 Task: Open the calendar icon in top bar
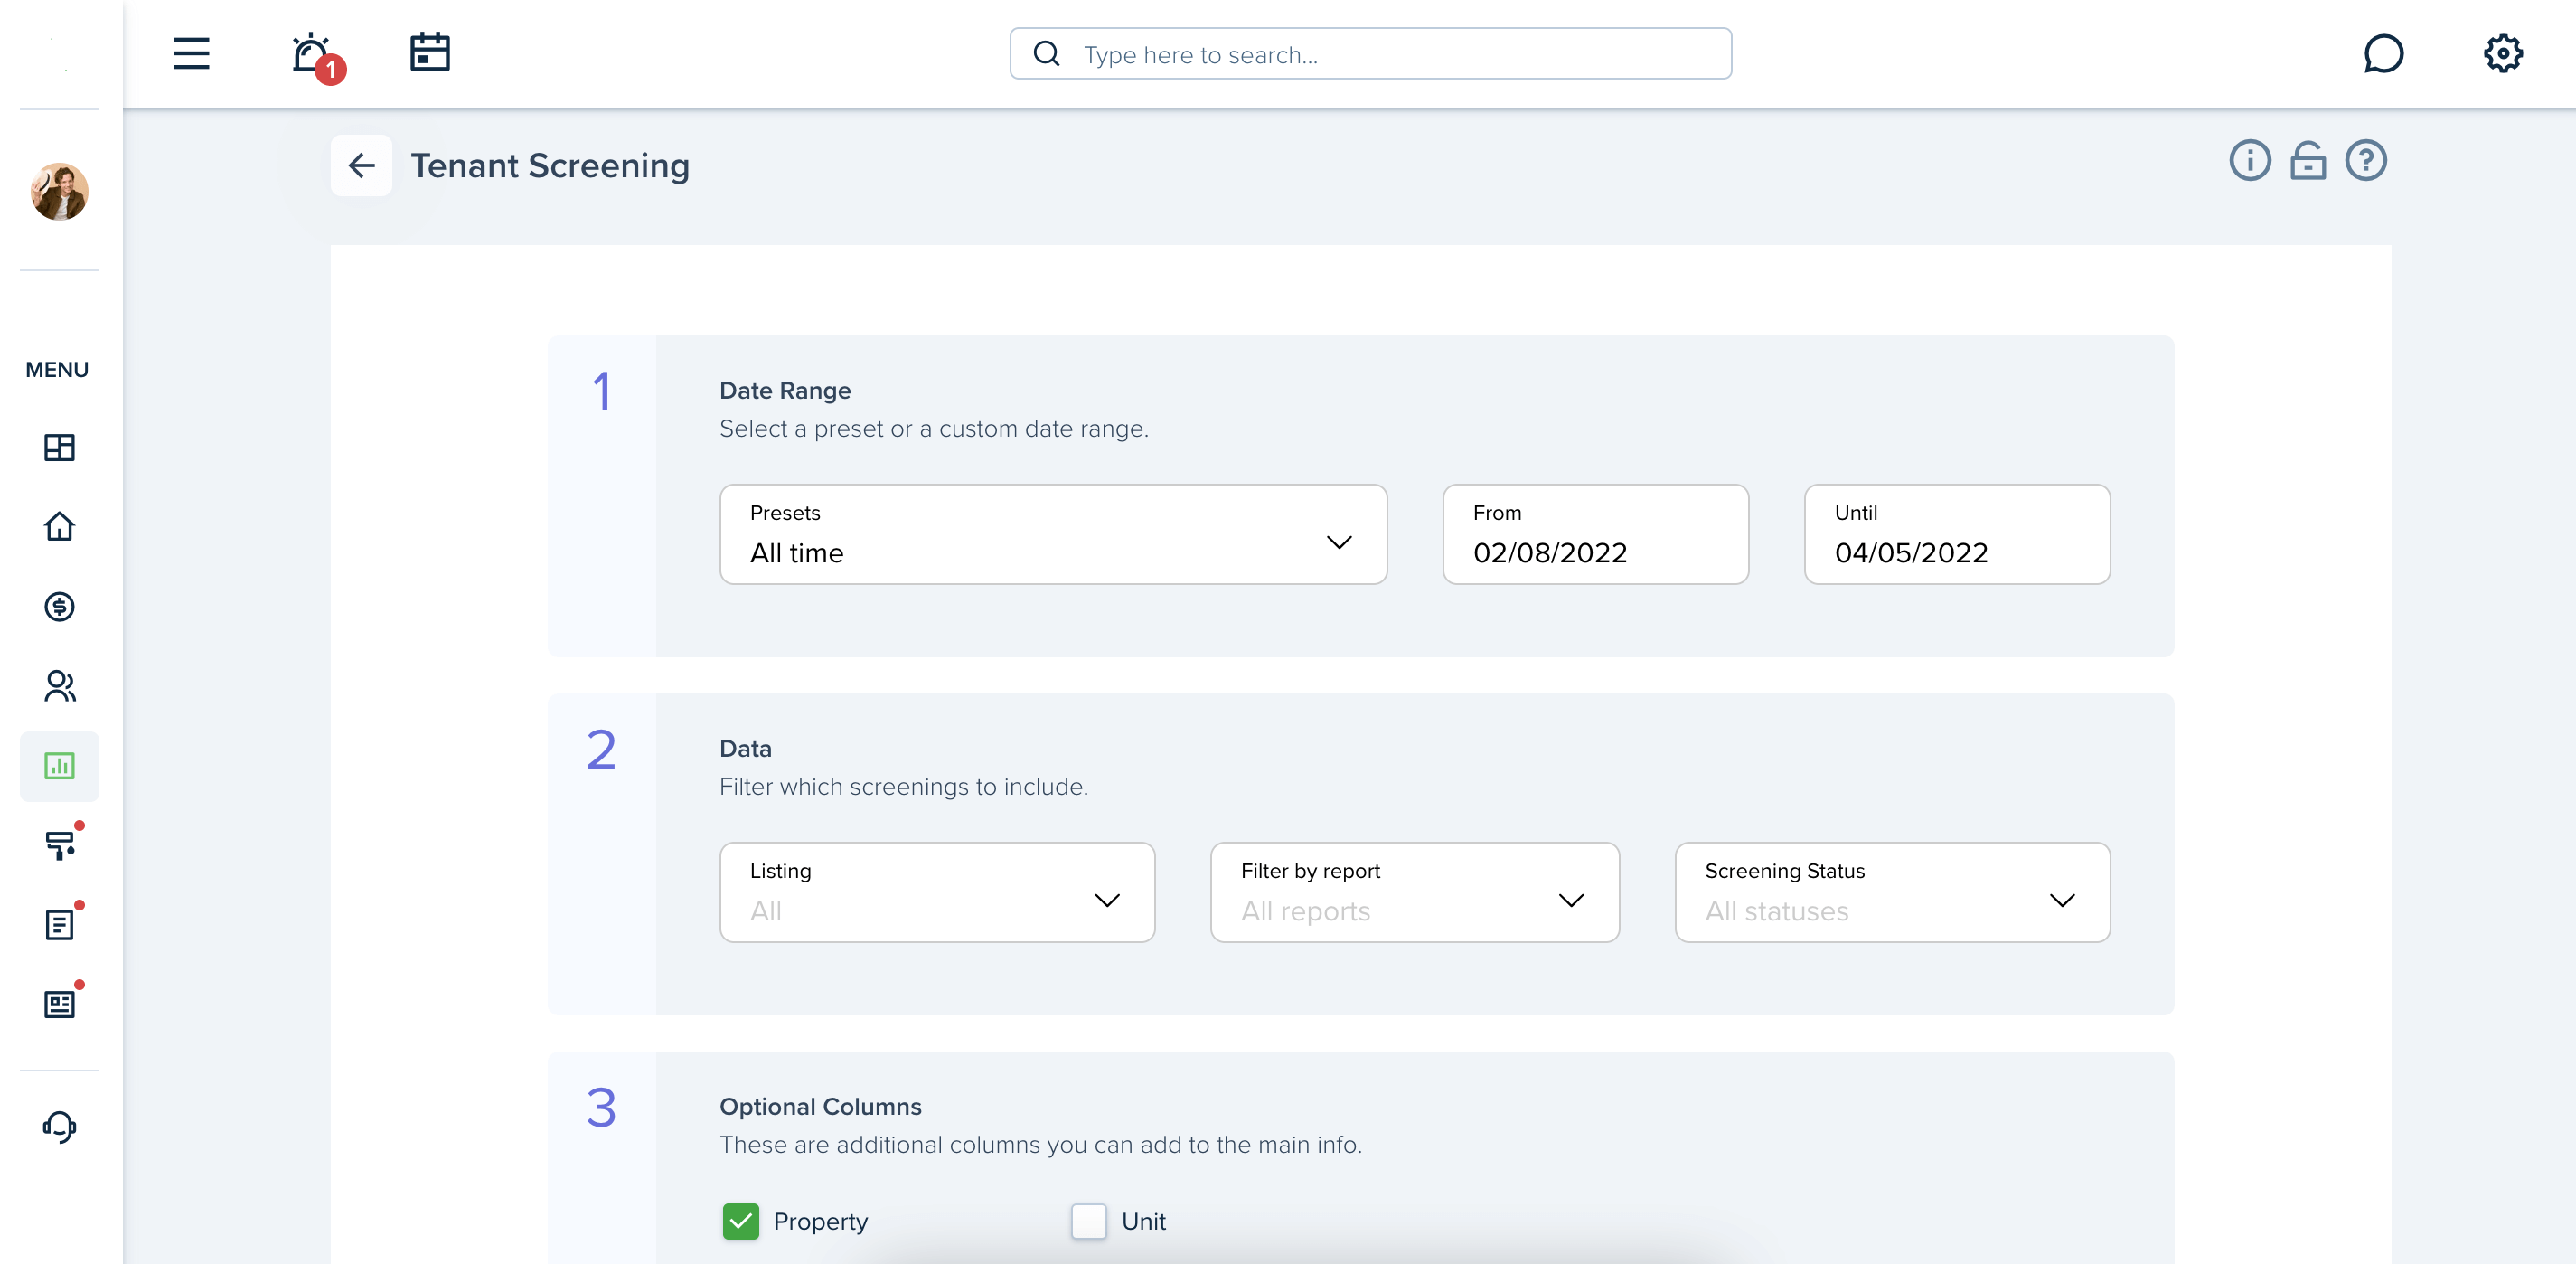430,52
